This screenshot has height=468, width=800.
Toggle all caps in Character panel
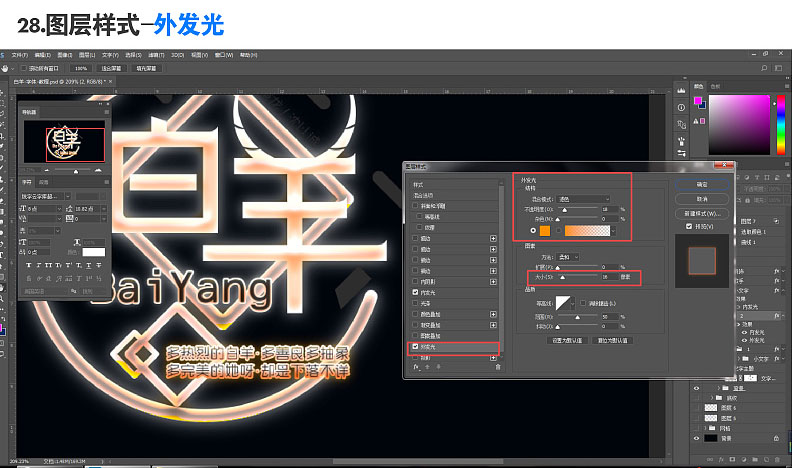pyautogui.click(x=48, y=265)
